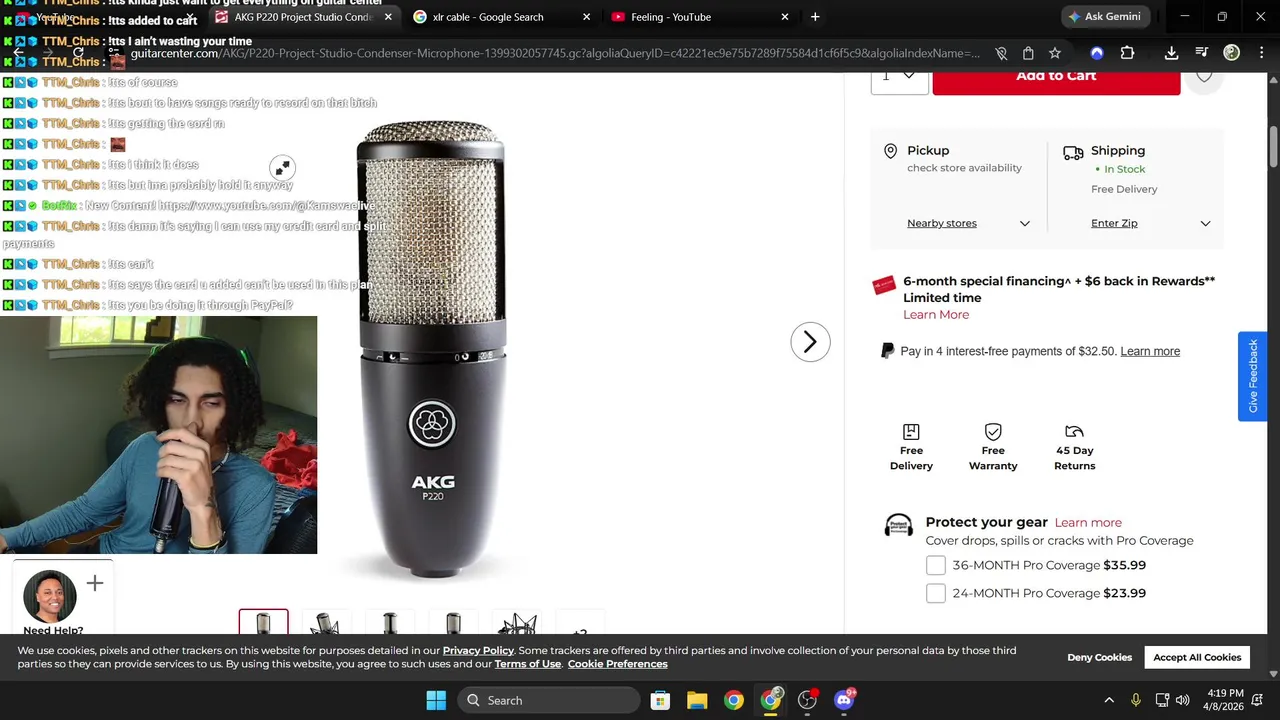1280x720 pixels.
Task: Open Terms of Use link
Action: [x=528, y=664]
